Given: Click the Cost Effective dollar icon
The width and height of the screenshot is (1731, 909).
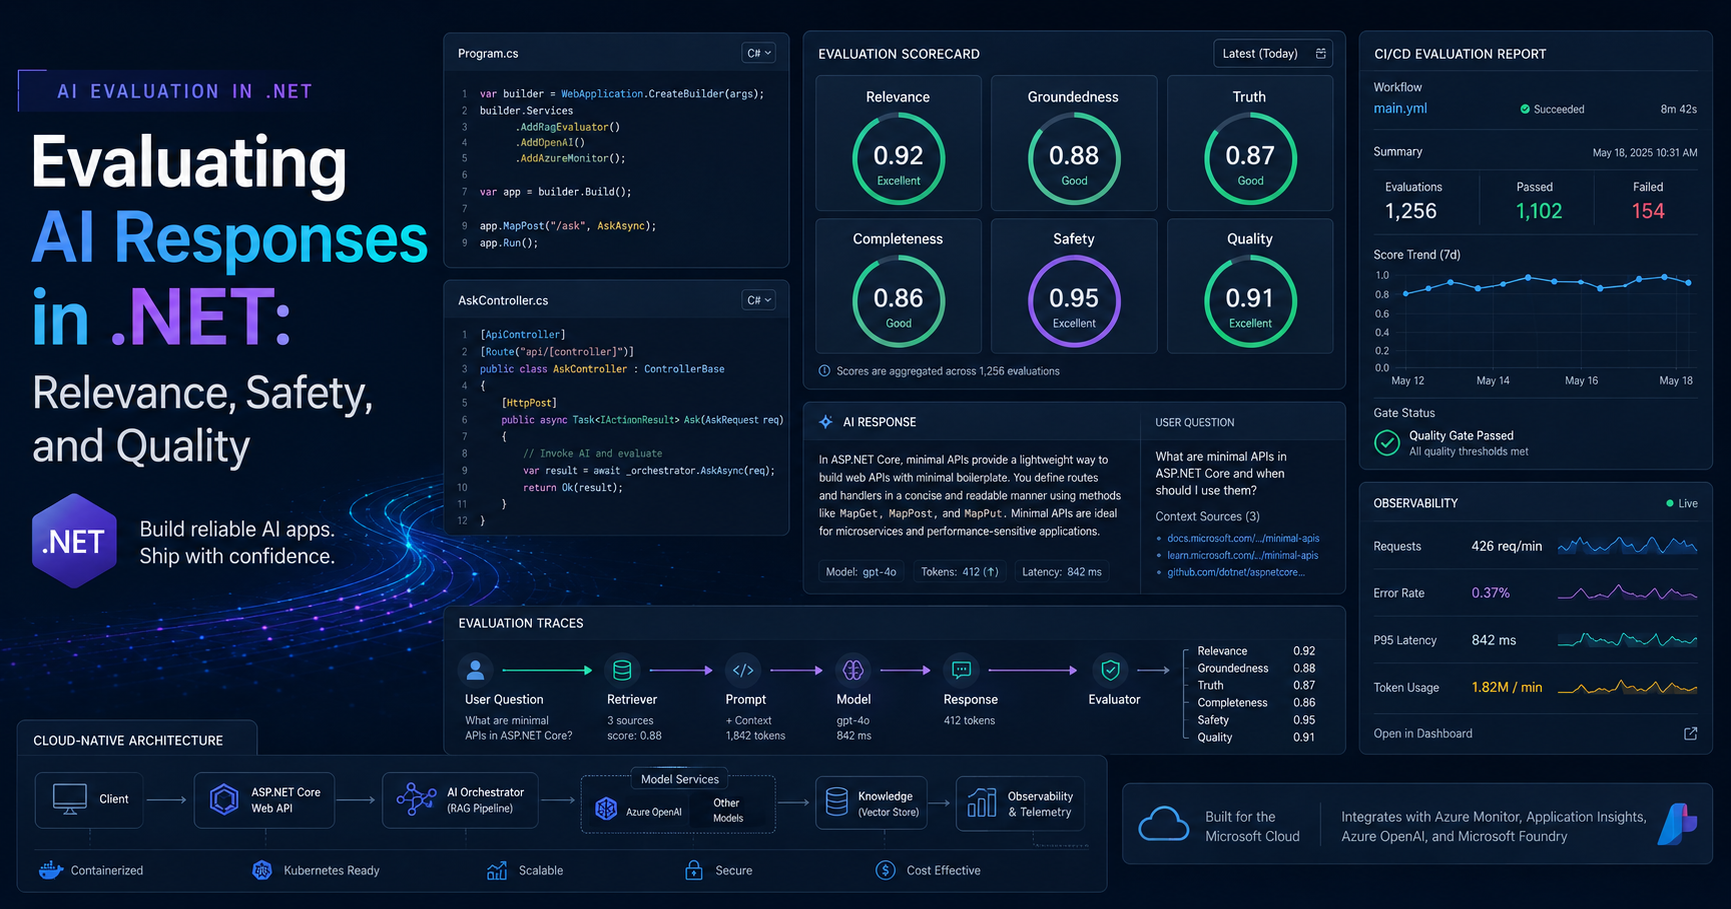Looking at the screenshot, I should tap(885, 870).
